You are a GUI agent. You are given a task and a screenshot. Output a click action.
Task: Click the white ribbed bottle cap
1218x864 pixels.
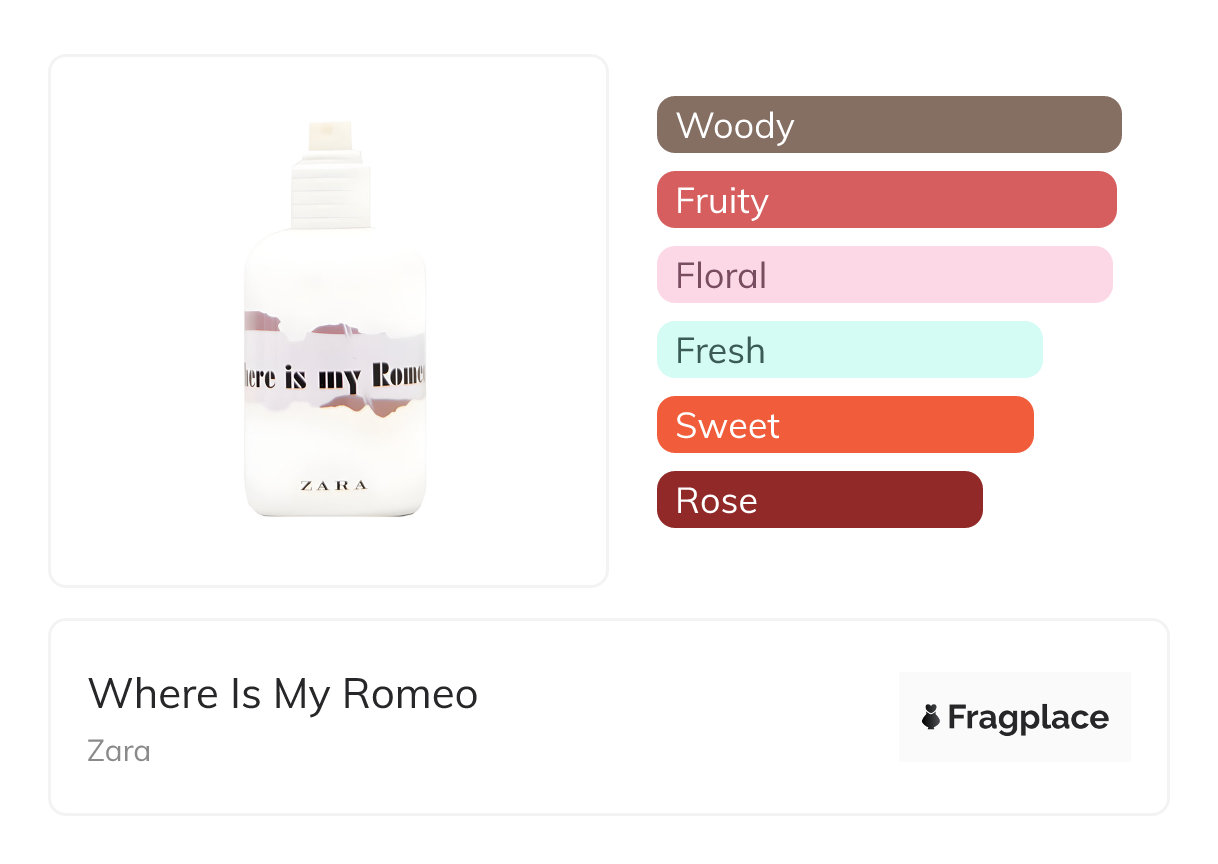tap(330, 195)
